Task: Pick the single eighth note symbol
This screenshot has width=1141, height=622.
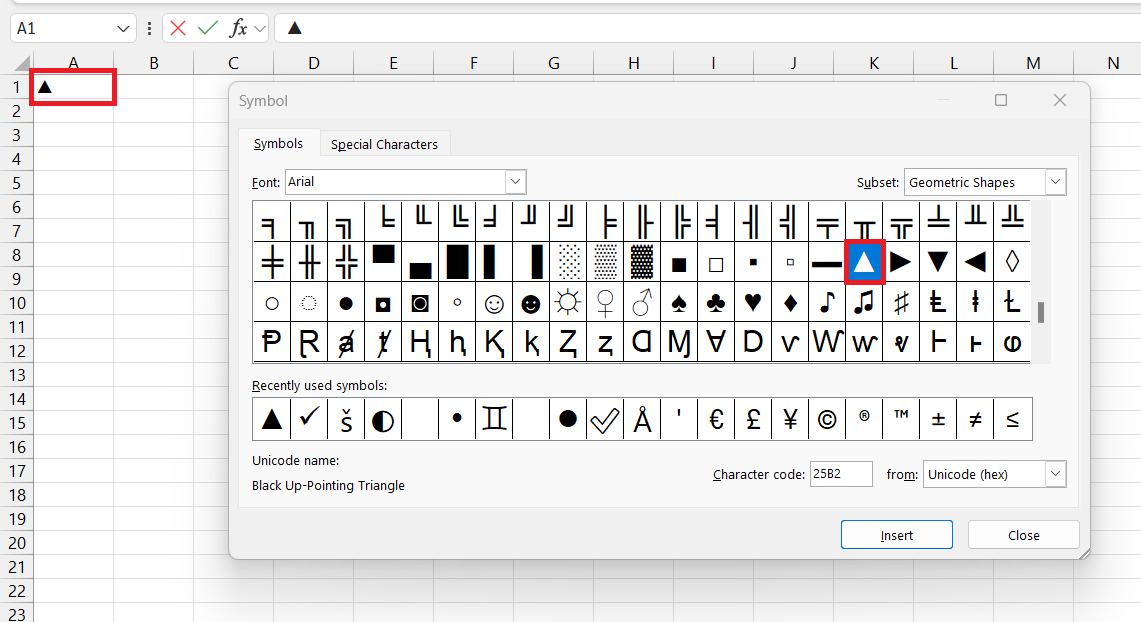Action: pos(827,303)
